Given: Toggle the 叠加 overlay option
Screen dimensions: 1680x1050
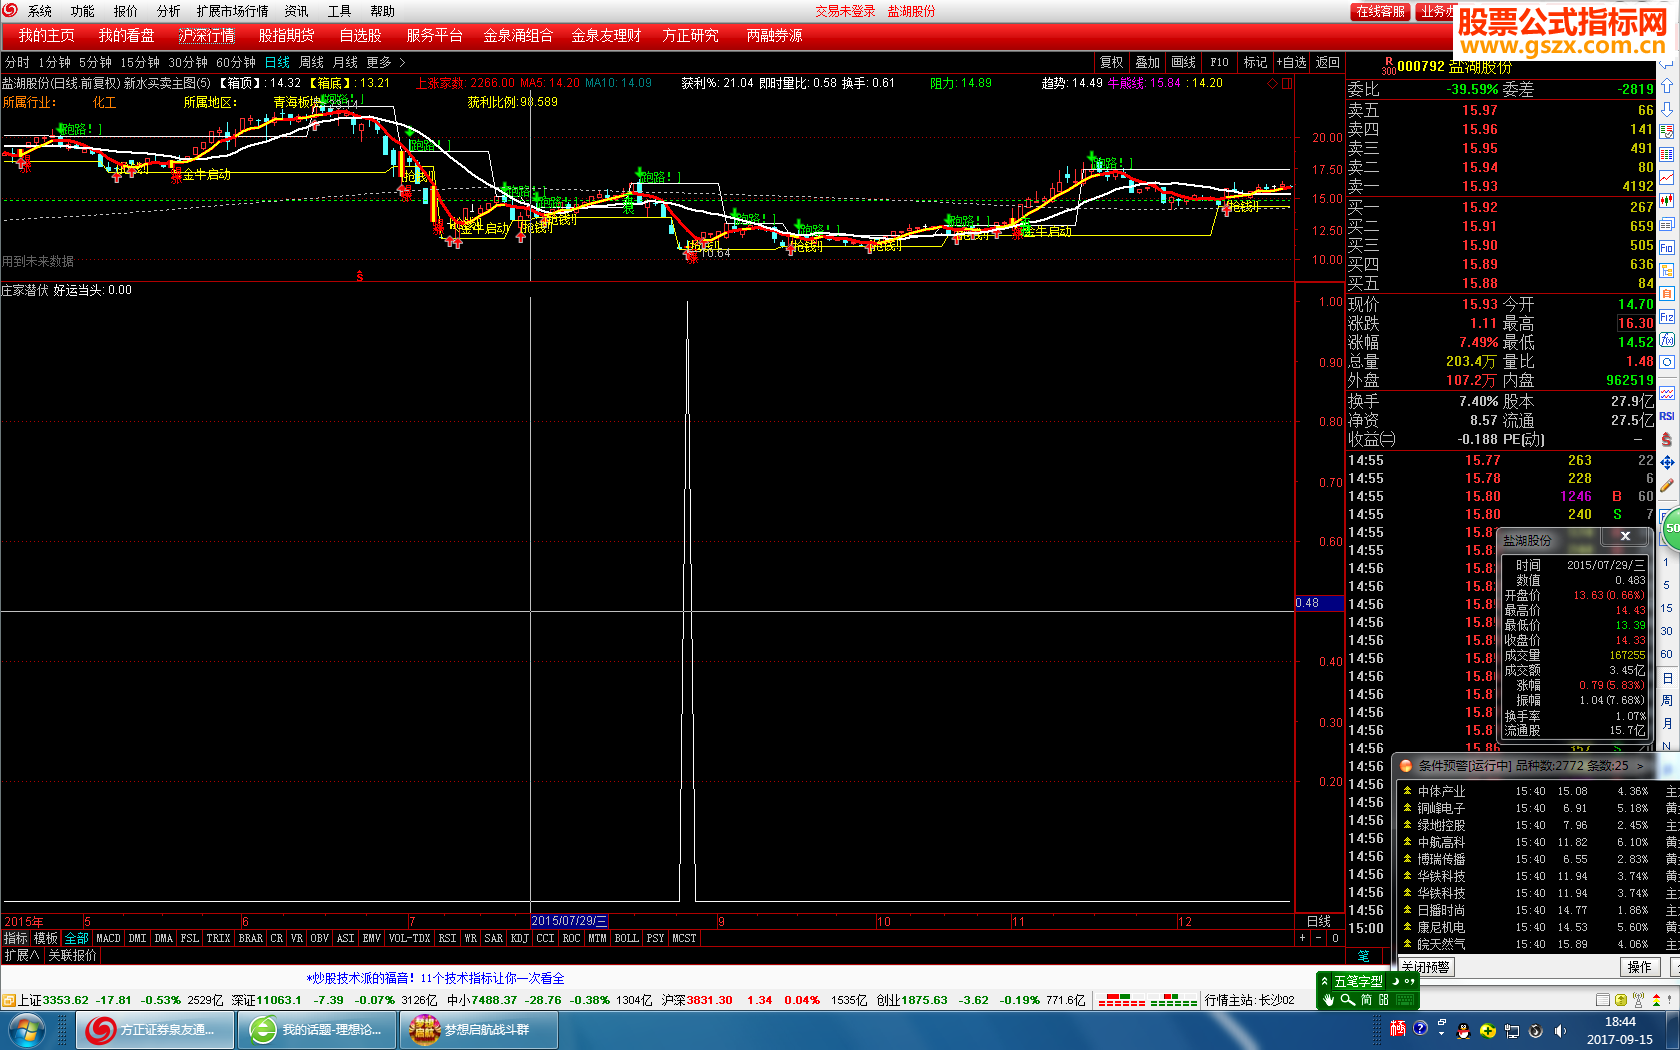Looking at the screenshot, I should pyautogui.click(x=1147, y=62).
